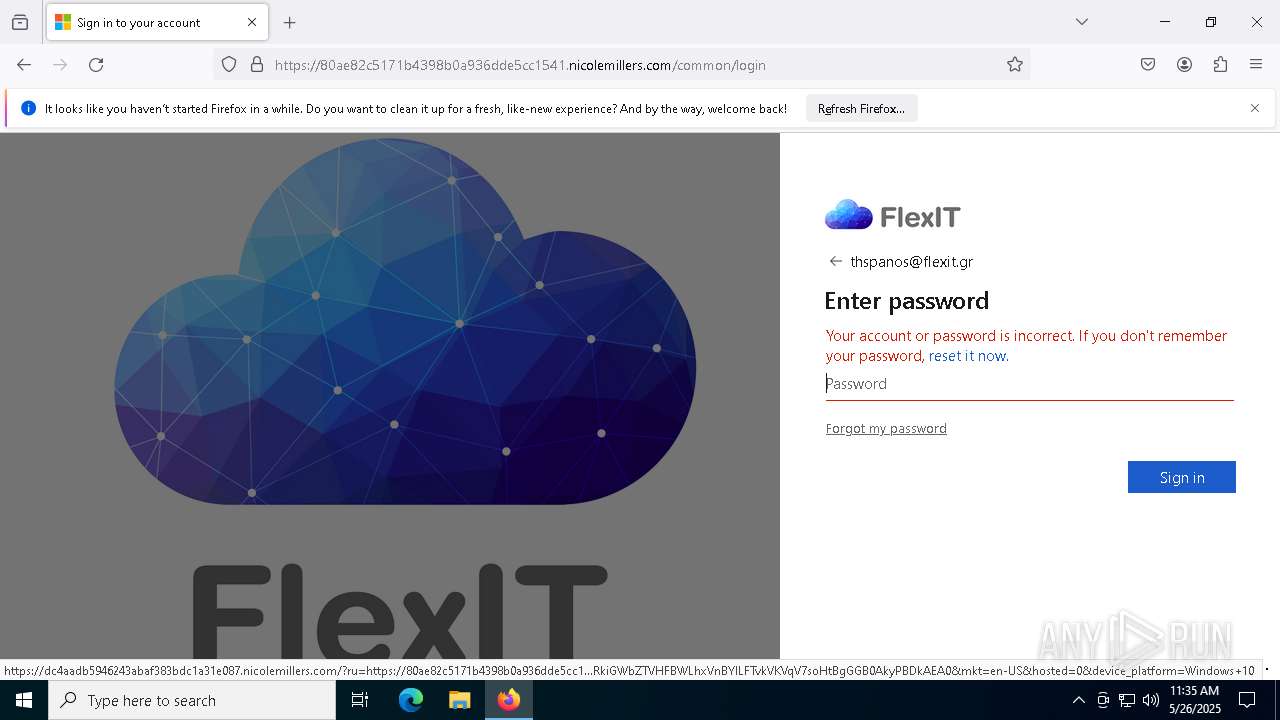The image size is (1280, 720).
Task: Close the 'Sign in to your account' tab
Action: (x=252, y=22)
